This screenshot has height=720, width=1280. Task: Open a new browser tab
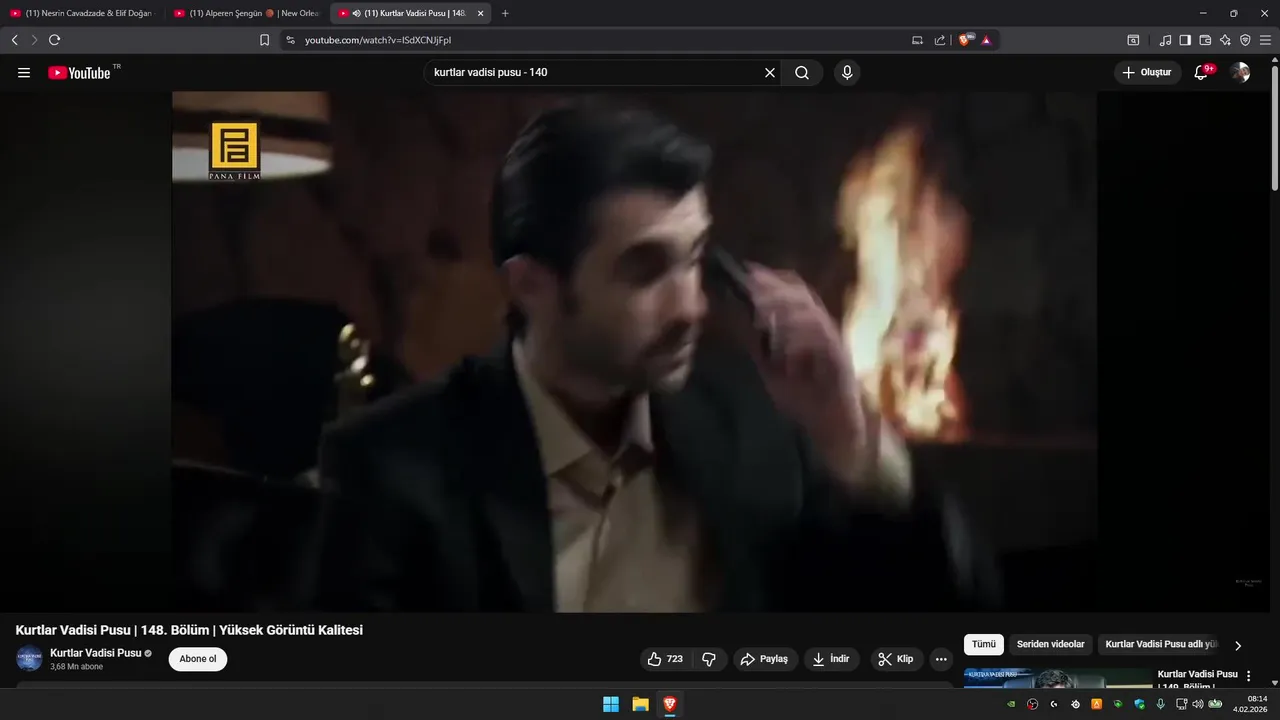(505, 13)
